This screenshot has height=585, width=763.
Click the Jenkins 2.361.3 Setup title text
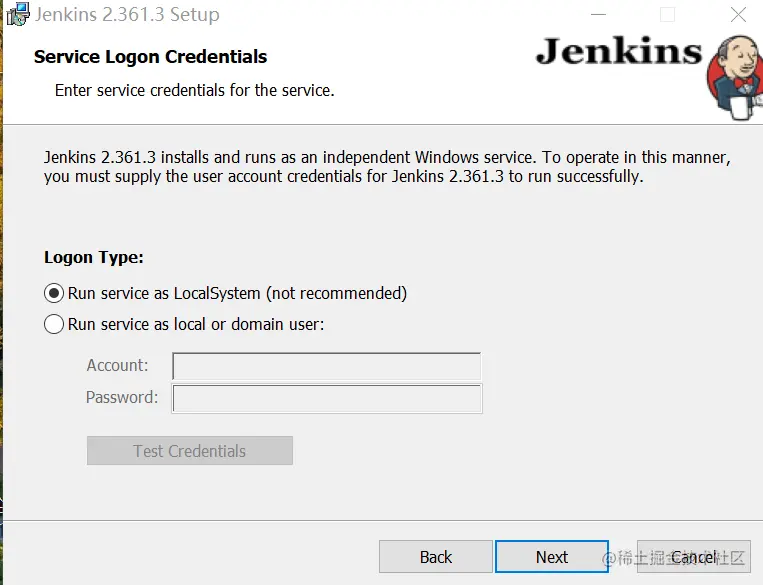coord(127,15)
